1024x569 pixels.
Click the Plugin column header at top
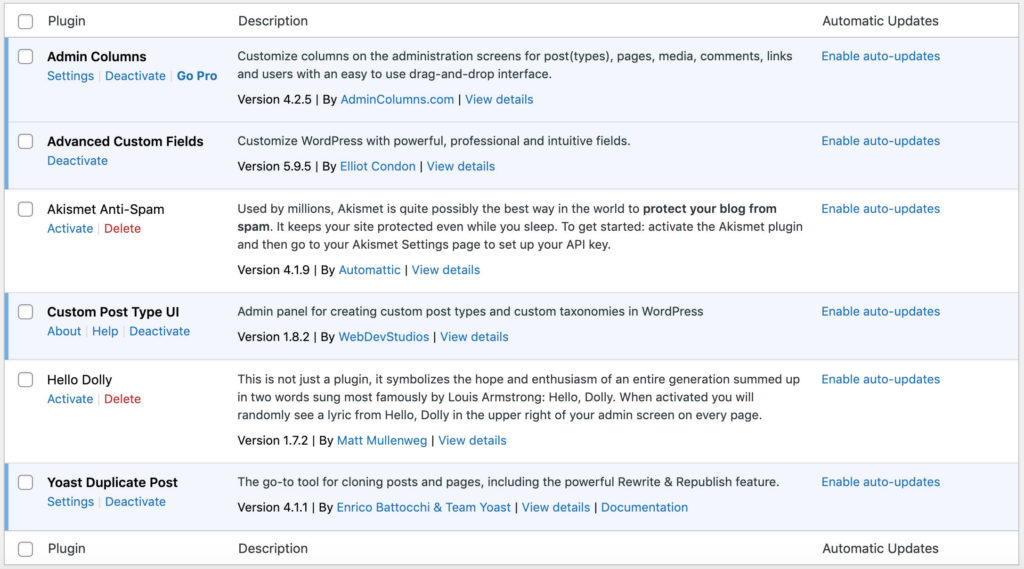click(x=67, y=21)
